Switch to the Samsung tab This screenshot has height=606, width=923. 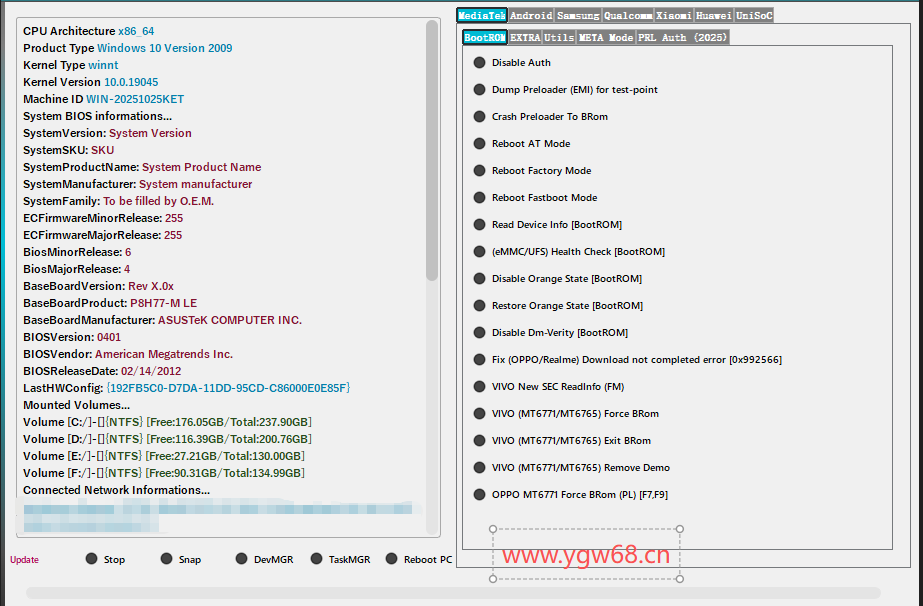[578, 15]
